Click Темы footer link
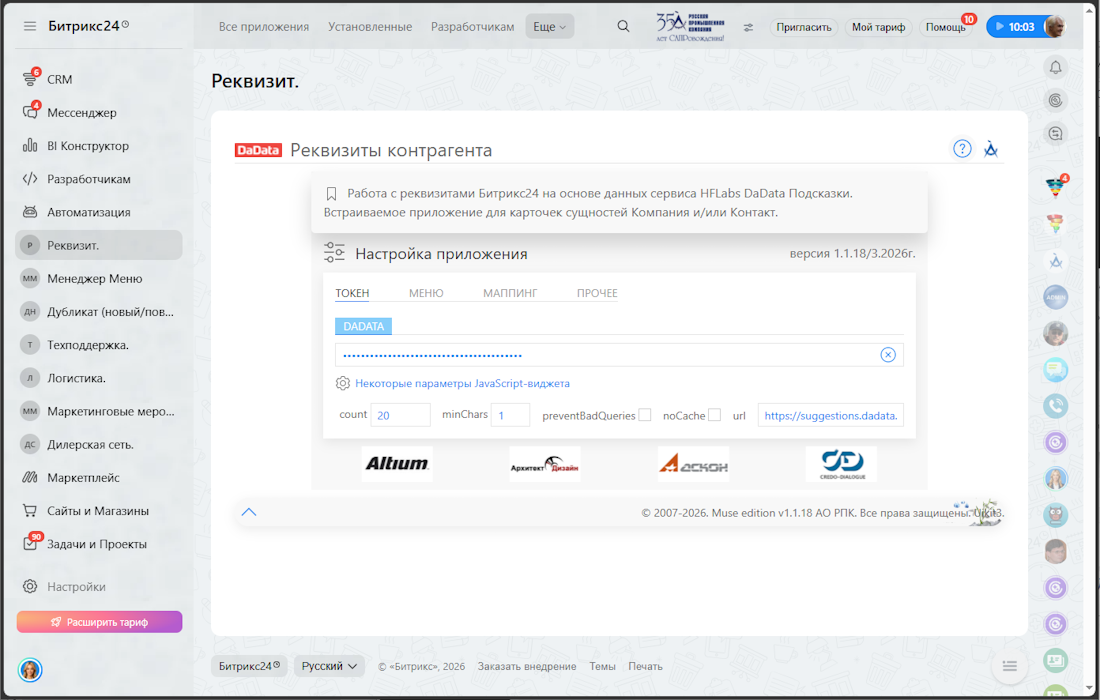 point(602,666)
